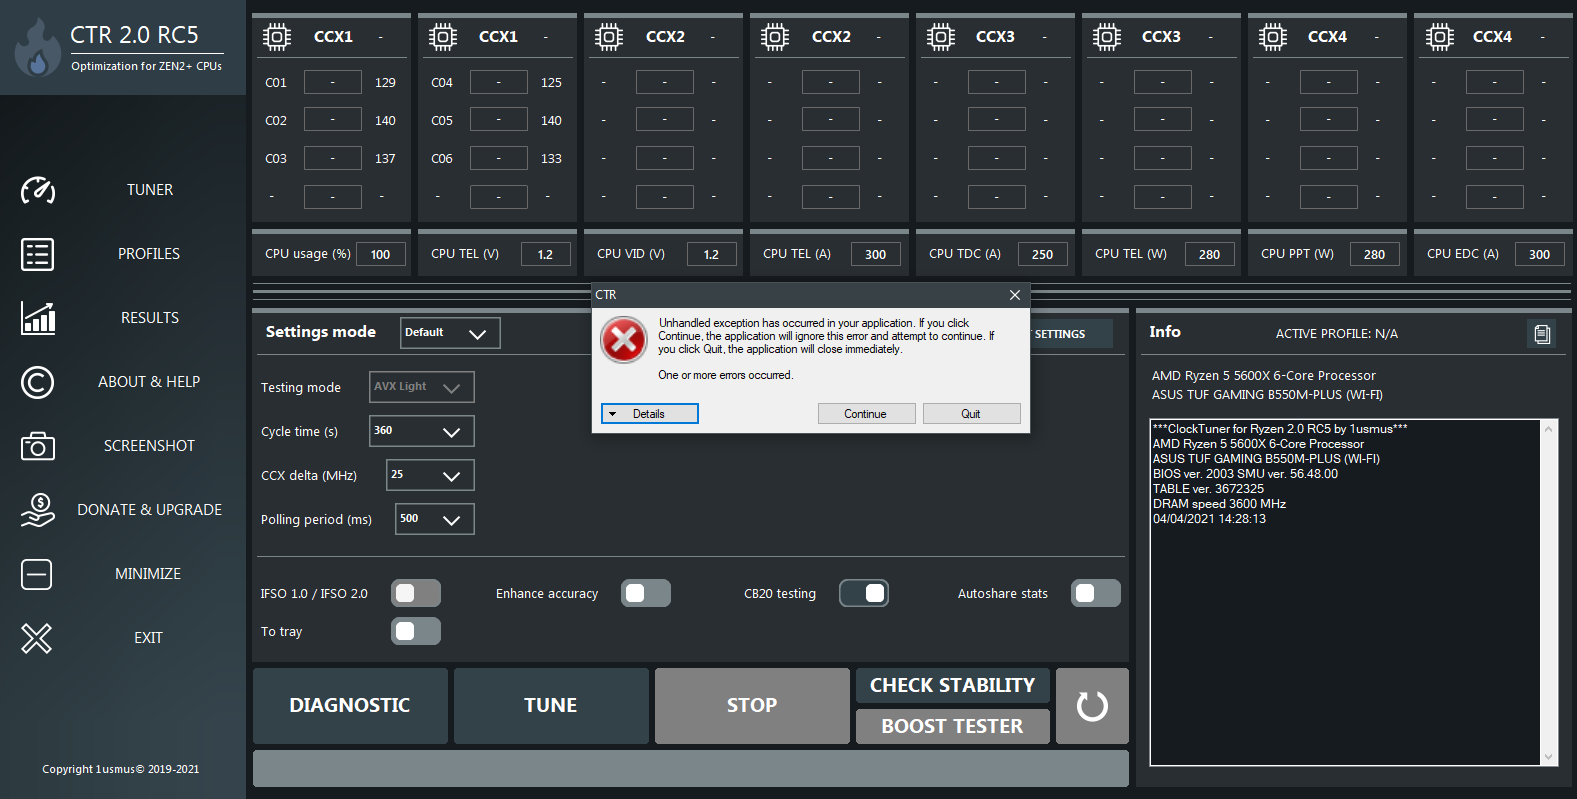Select PROFILES label in the sidebar

point(149,254)
